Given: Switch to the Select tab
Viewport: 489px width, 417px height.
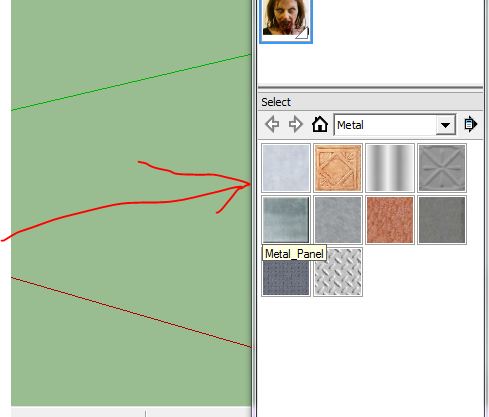Looking at the screenshot, I should click(276, 102).
